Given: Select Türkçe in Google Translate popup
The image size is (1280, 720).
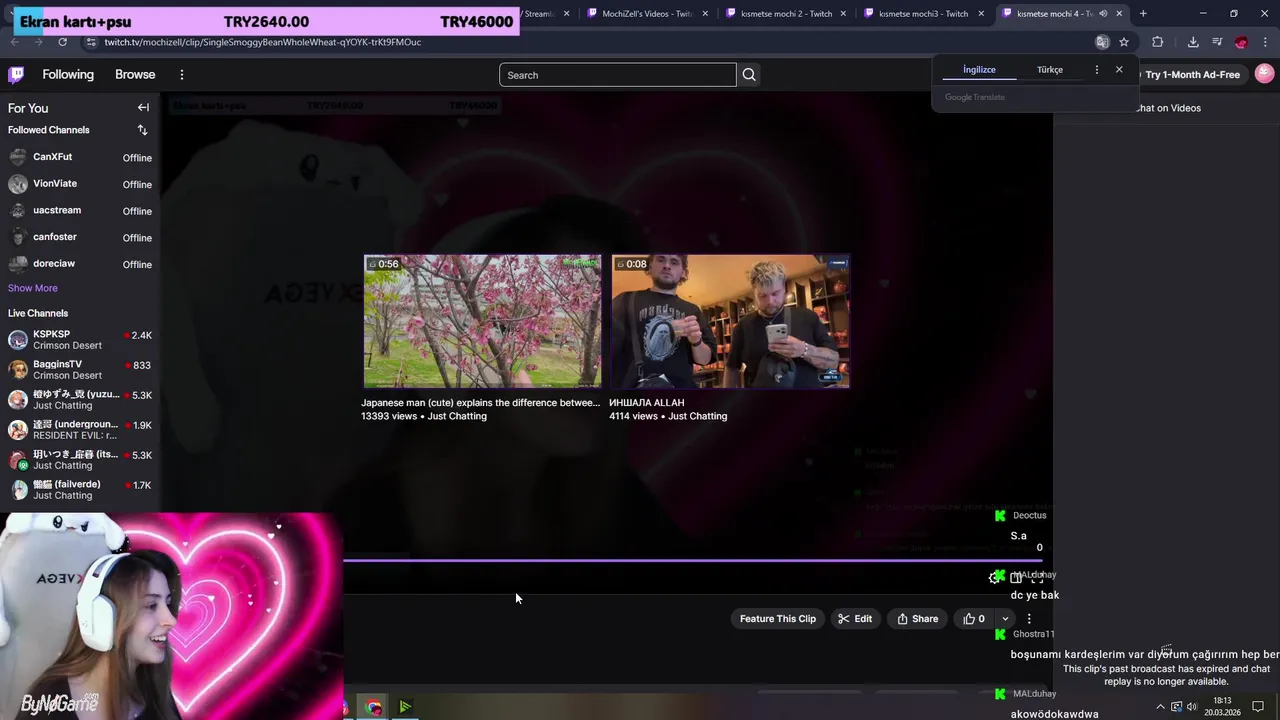Looking at the screenshot, I should (1050, 70).
